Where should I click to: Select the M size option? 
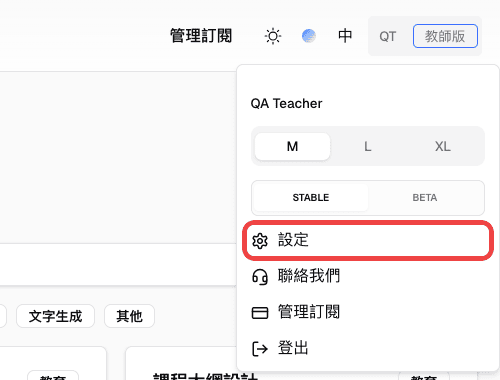[292, 146]
